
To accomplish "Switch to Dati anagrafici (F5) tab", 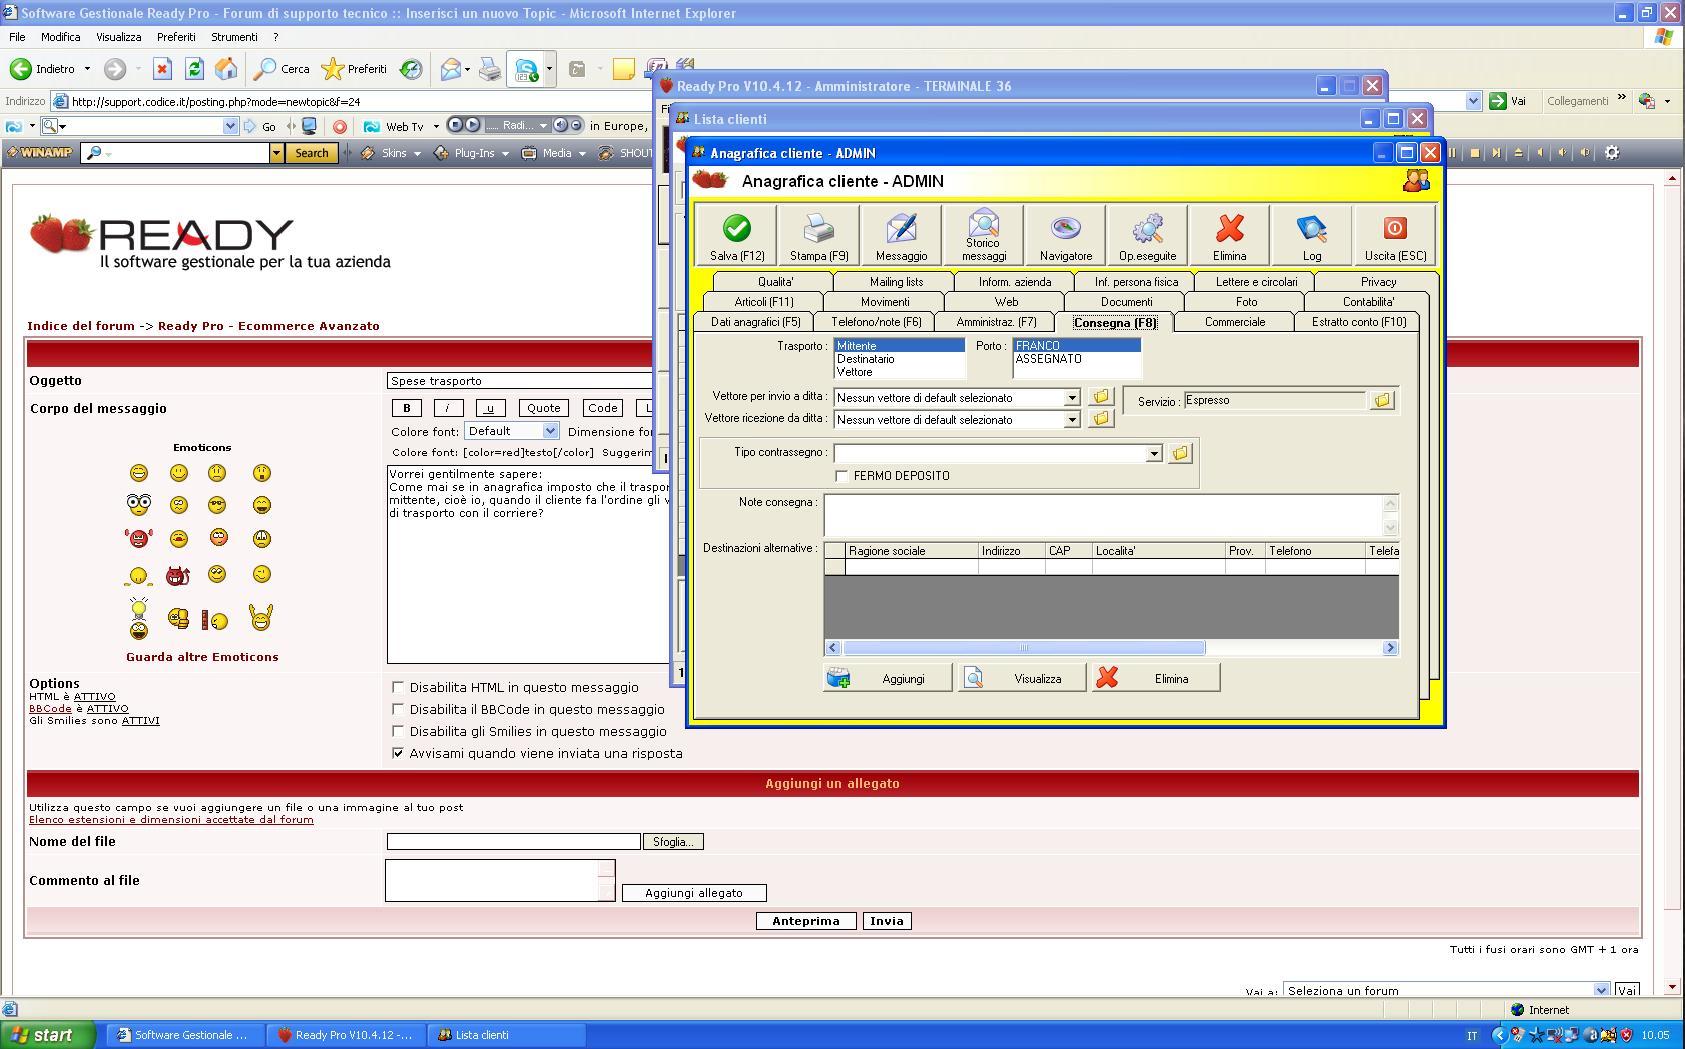I will pos(755,322).
